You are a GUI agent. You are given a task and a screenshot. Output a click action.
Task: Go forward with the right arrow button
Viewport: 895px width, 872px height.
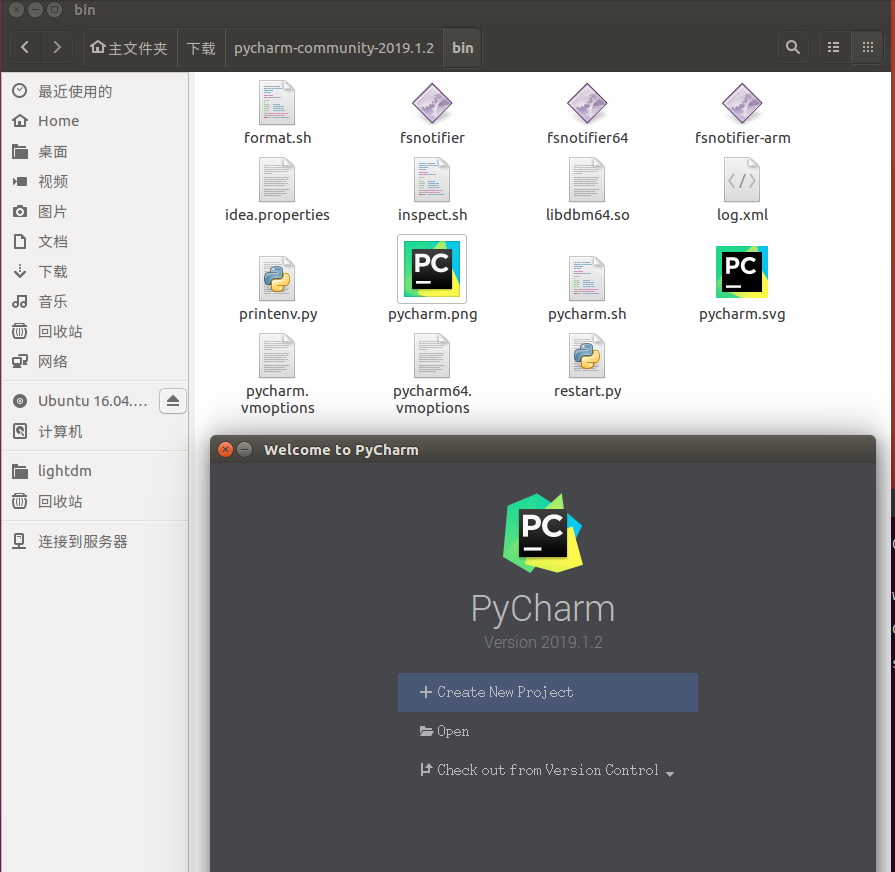point(57,47)
